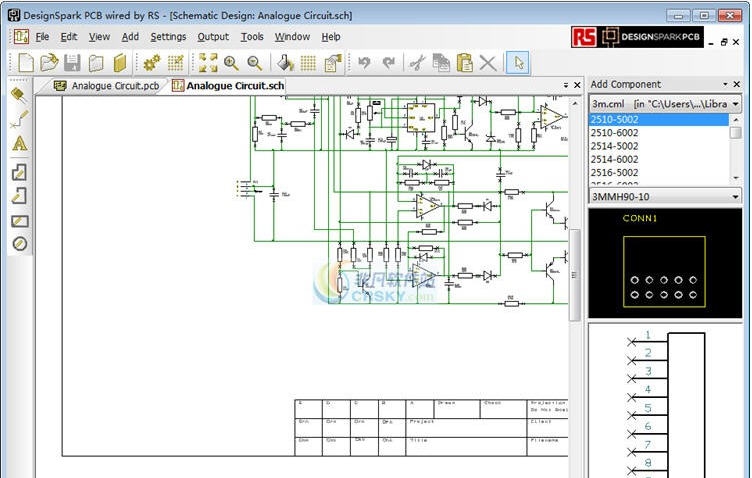Save the design with the floppy disk icon
Image resolution: width=752 pixels, height=478 pixels.
[72, 63]
